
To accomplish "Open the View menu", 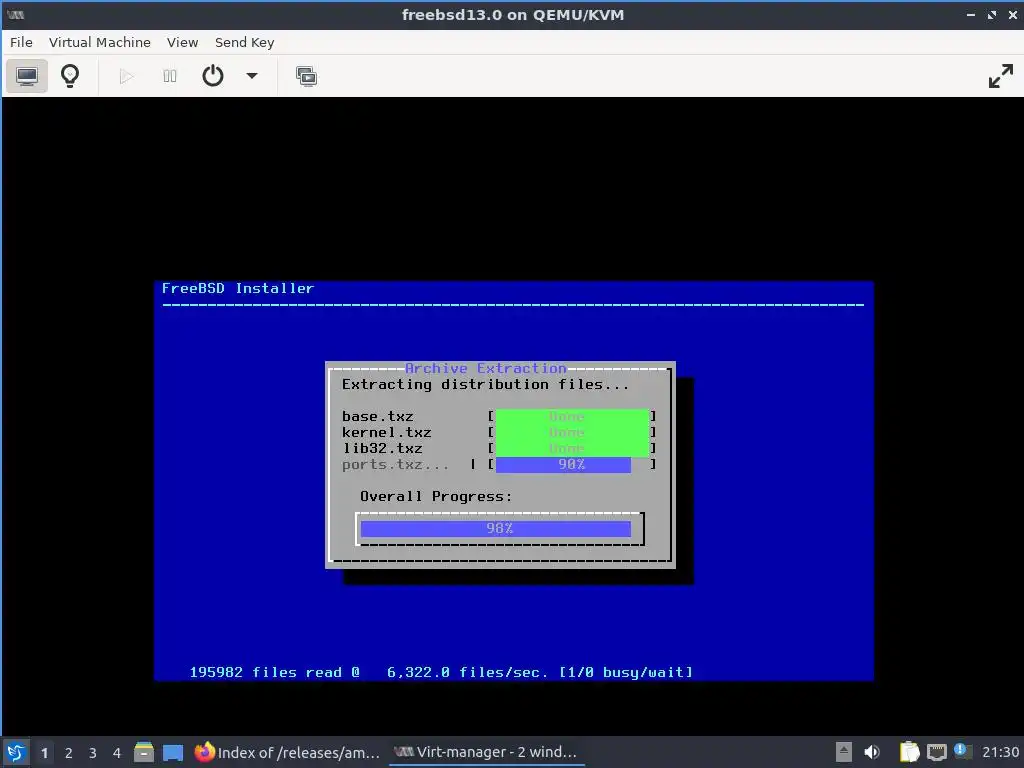I will (182, 42).
